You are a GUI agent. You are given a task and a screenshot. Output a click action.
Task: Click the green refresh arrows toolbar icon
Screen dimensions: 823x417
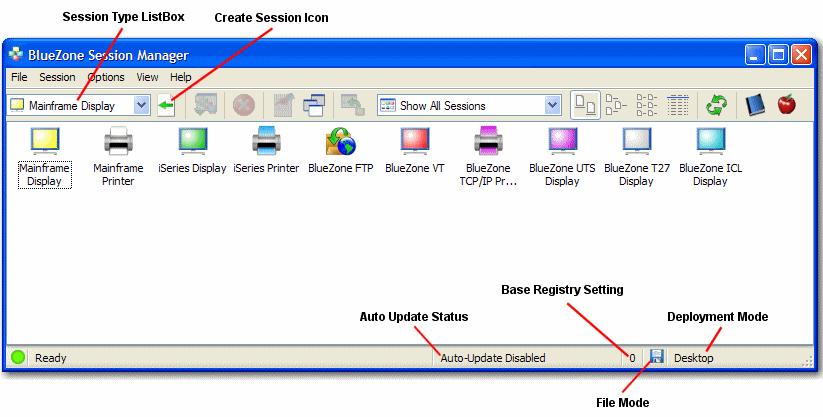716,105
